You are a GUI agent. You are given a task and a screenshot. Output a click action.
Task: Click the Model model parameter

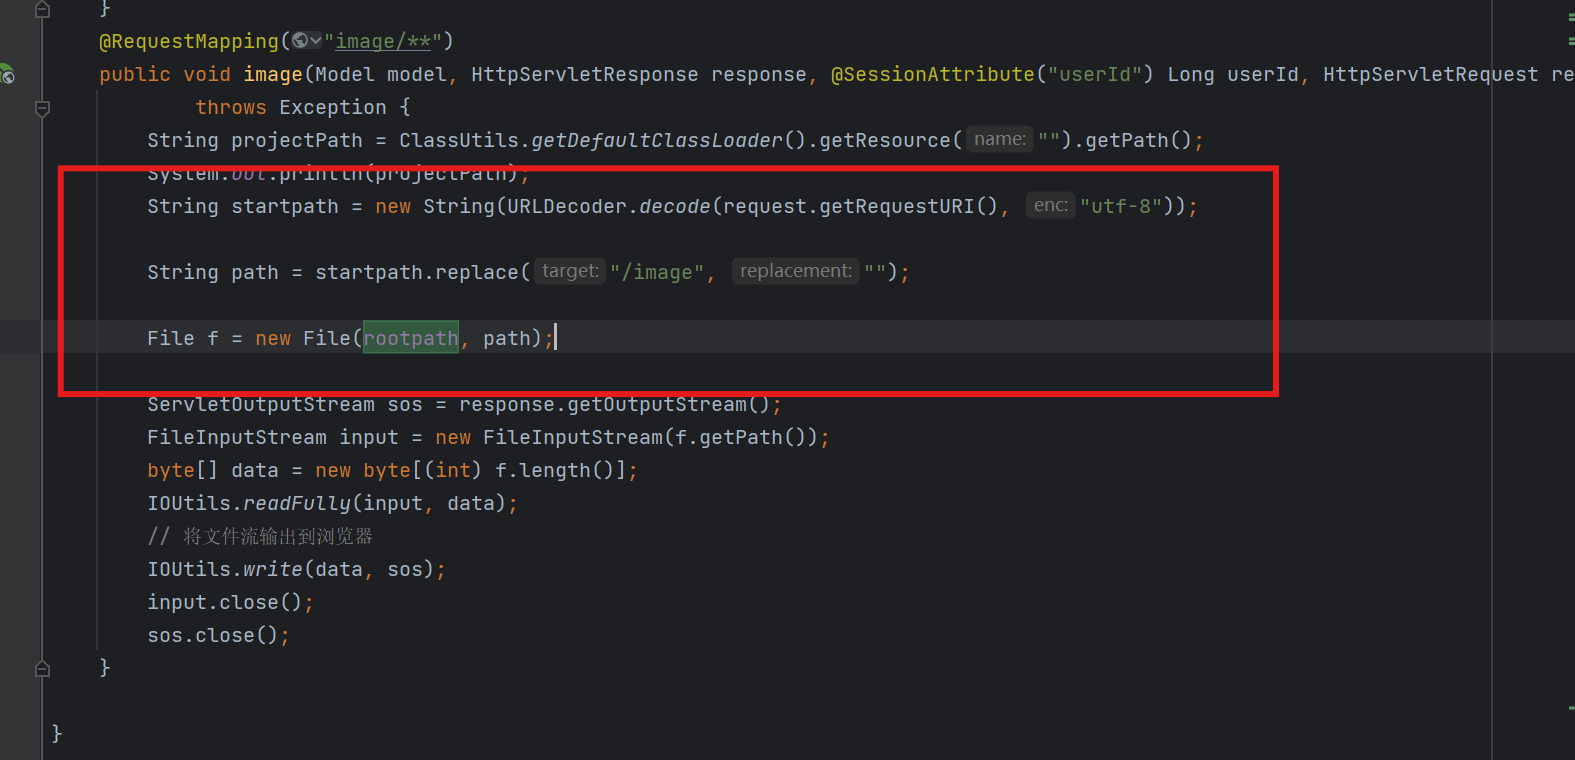(381, 74)
